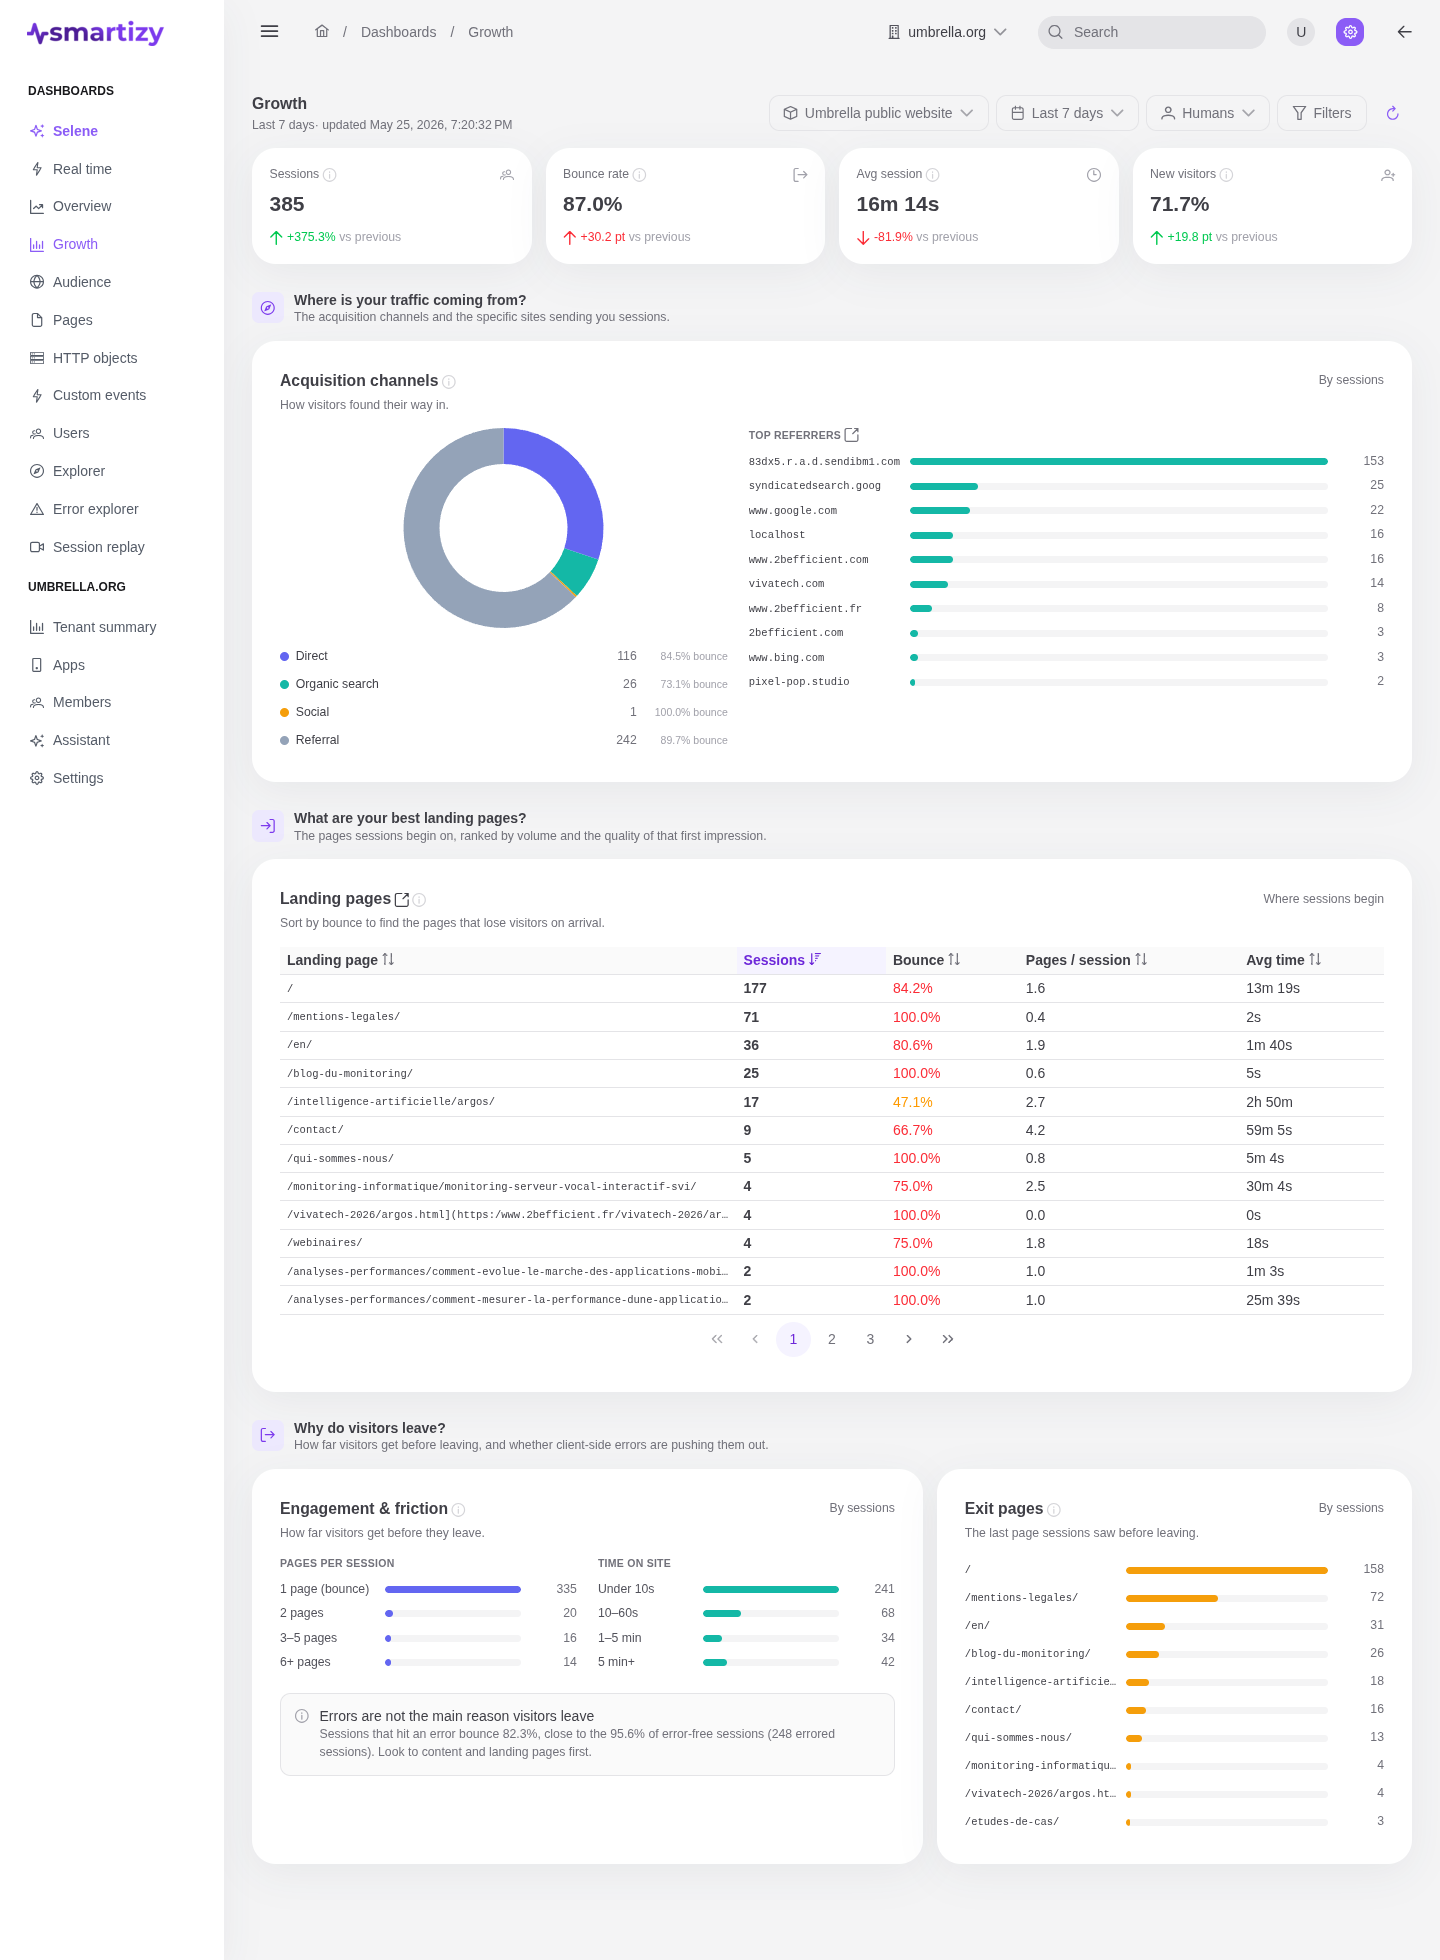Go to next landing pages page
Viewport: 1440px width, 1960px height.
[x=909, y=1339]
